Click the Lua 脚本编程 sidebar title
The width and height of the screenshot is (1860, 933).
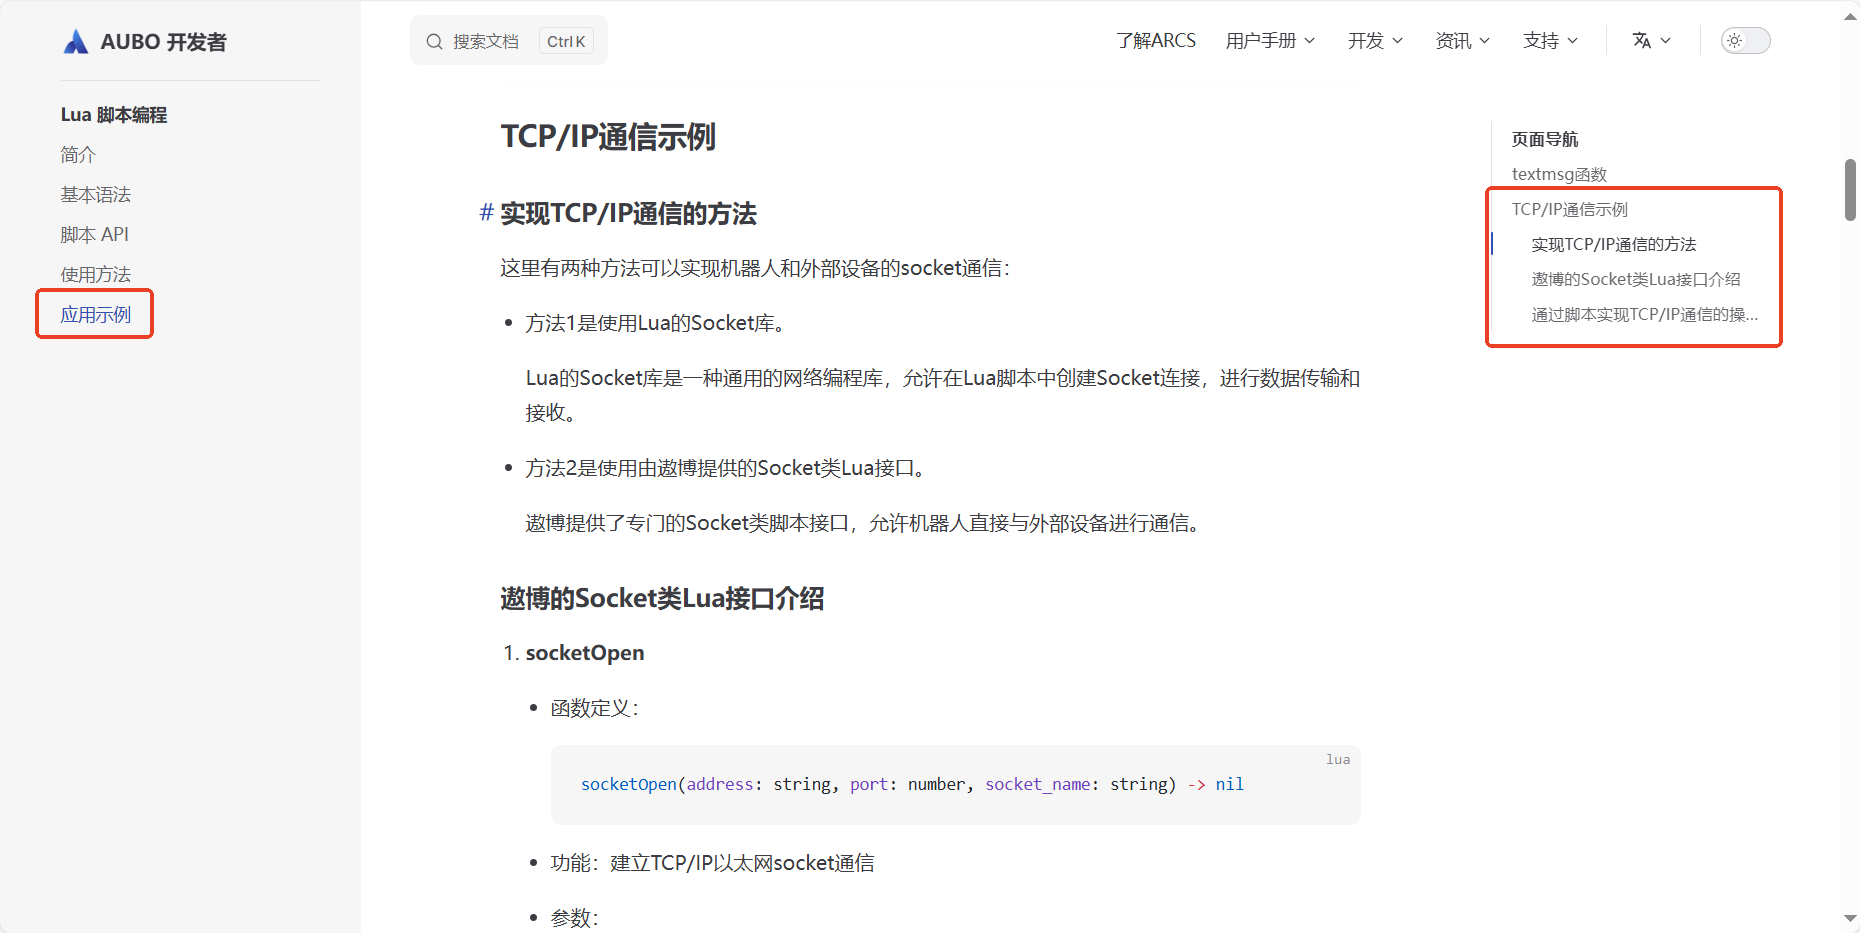click(x=114, y=114)
